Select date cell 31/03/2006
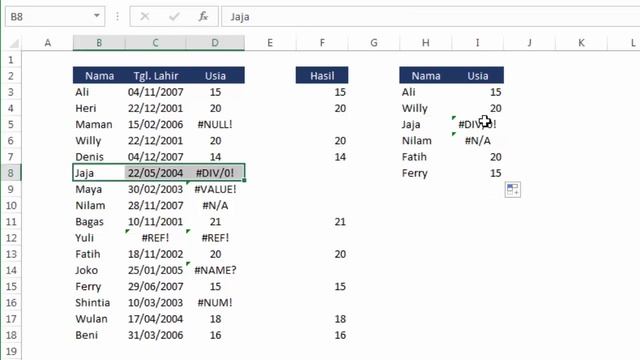 (156, 335)
